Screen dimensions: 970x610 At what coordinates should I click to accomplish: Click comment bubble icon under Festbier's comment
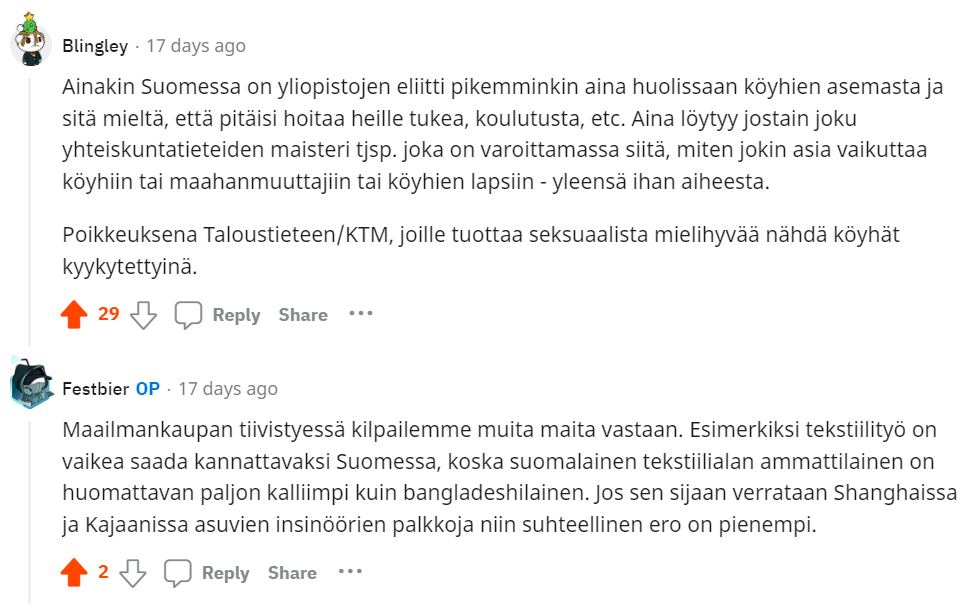[x=178, y=573]
